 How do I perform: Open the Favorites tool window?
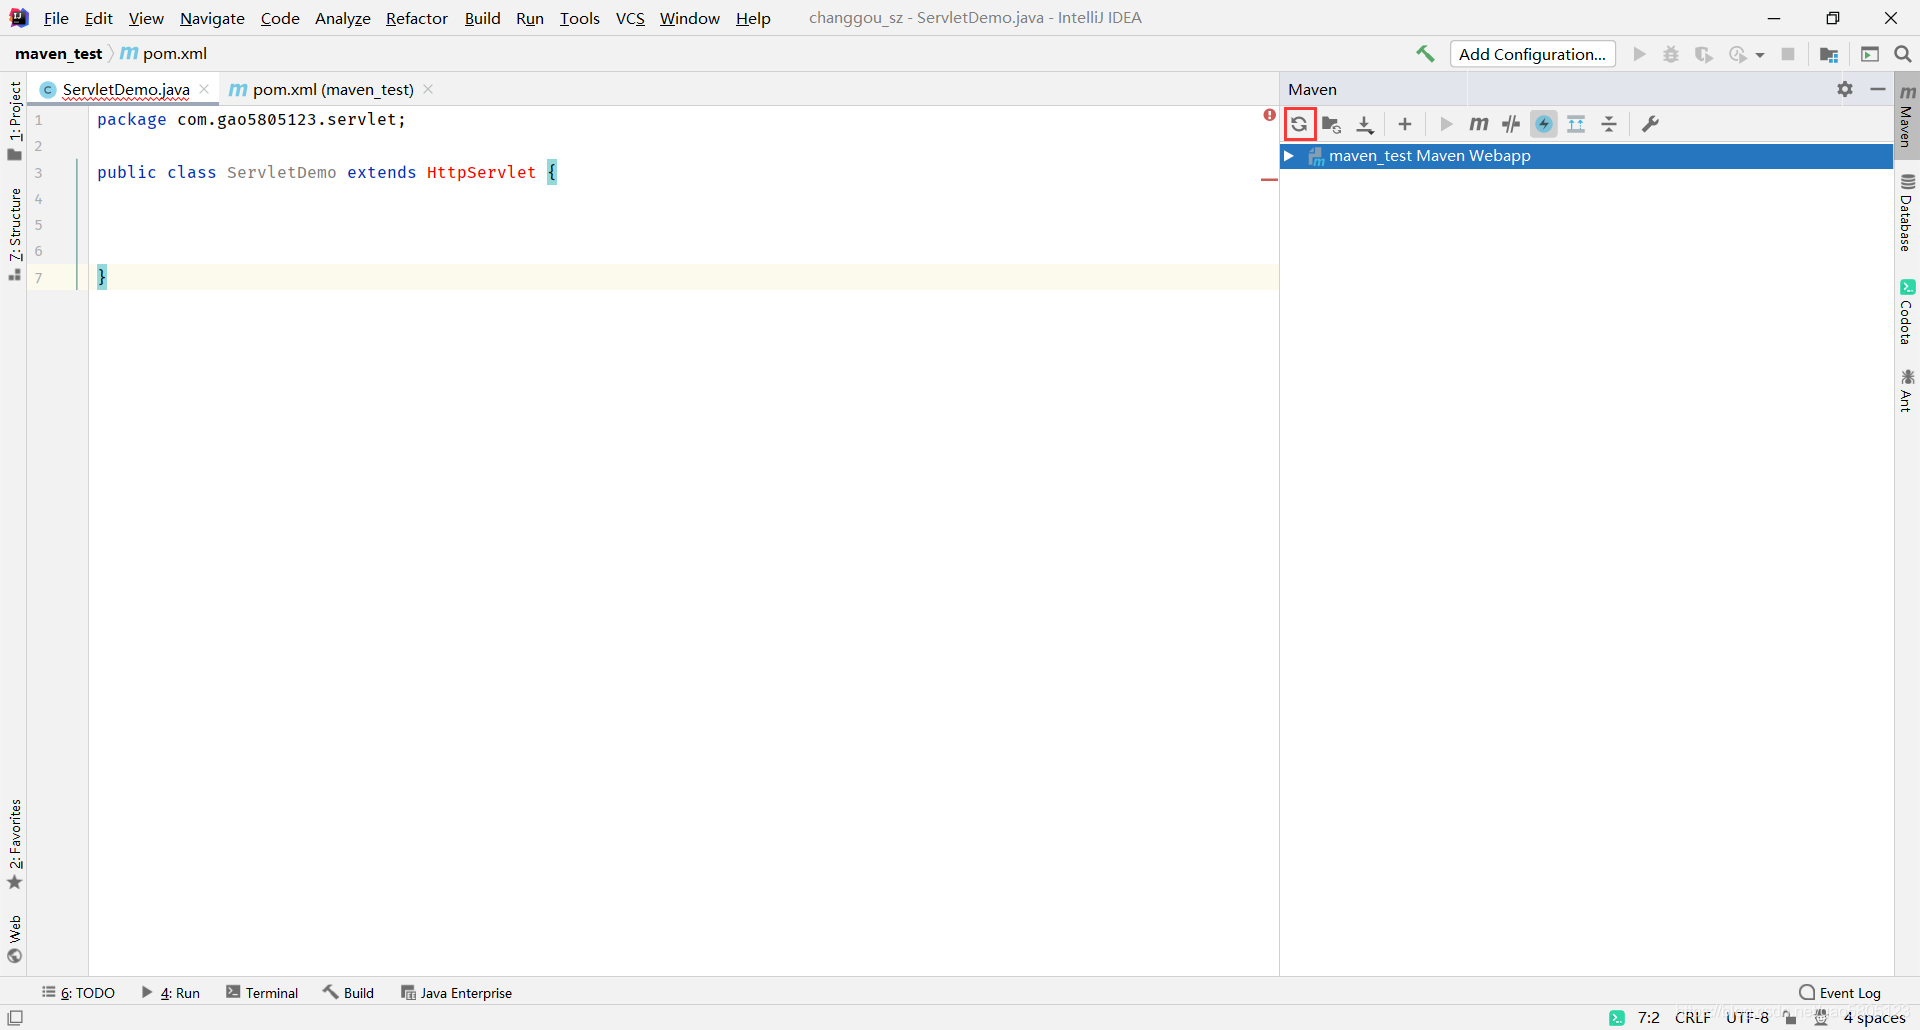pyautogui.click(x=14, y=844)
